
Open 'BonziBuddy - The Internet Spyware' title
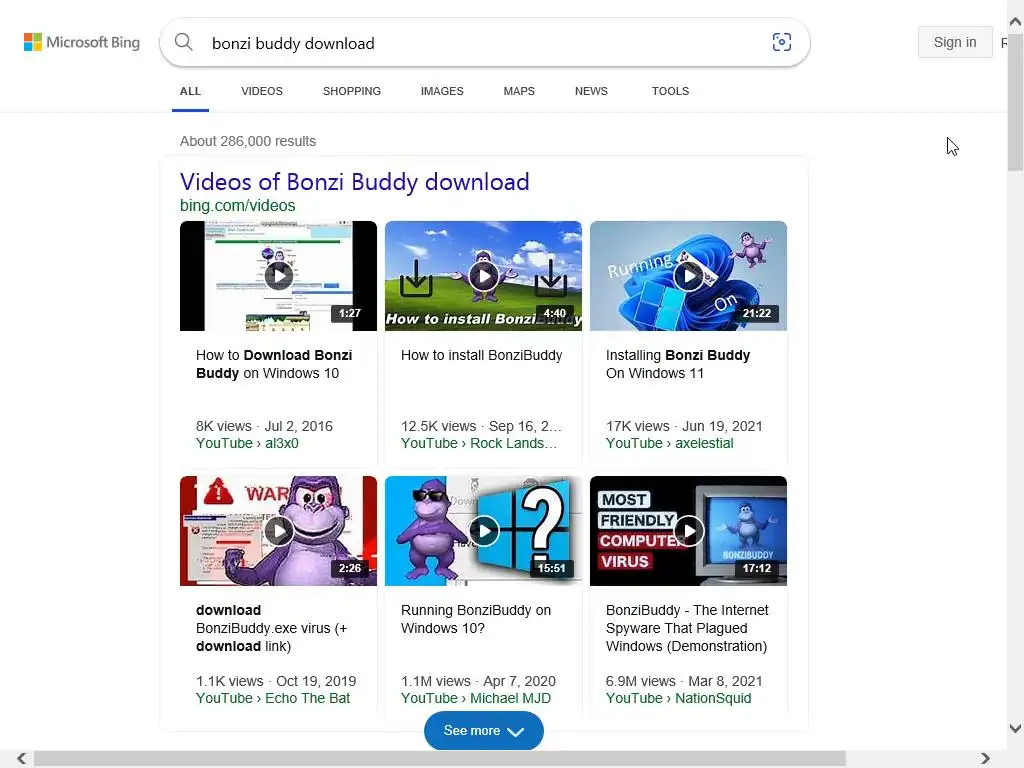point(687,628)
